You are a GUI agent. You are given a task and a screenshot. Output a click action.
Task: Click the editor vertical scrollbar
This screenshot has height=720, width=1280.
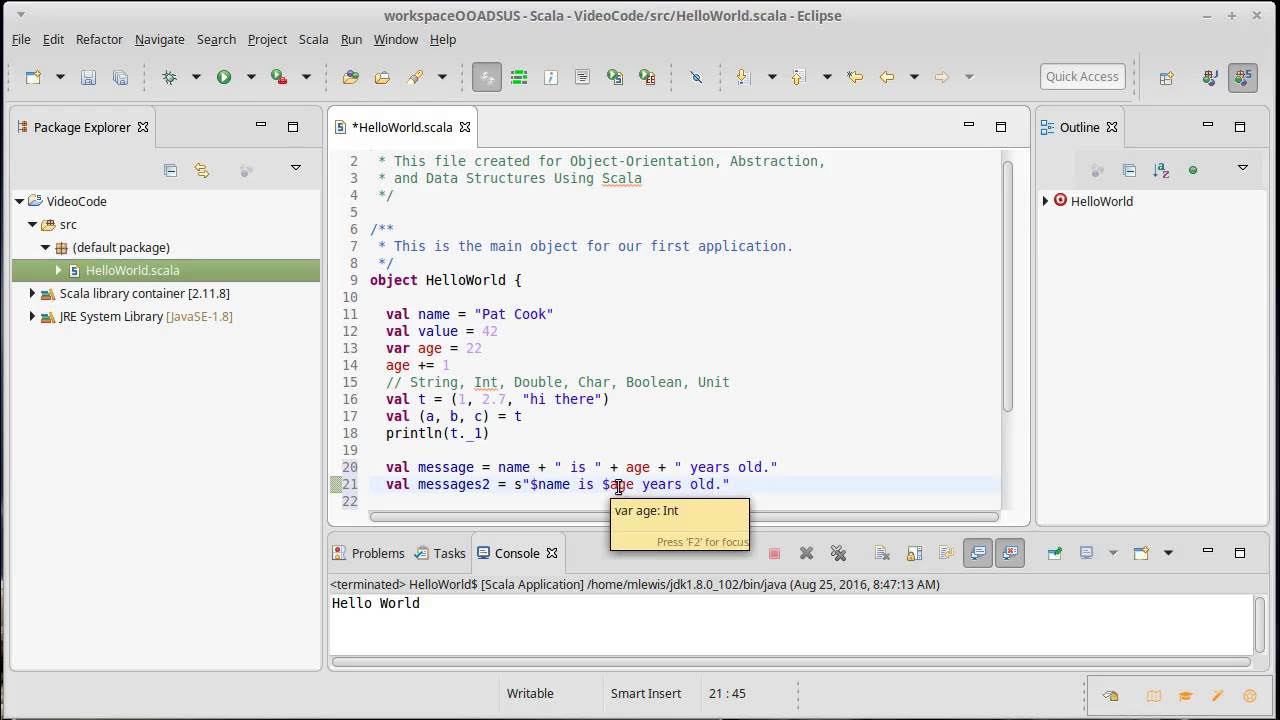(x=1008, y=285)
